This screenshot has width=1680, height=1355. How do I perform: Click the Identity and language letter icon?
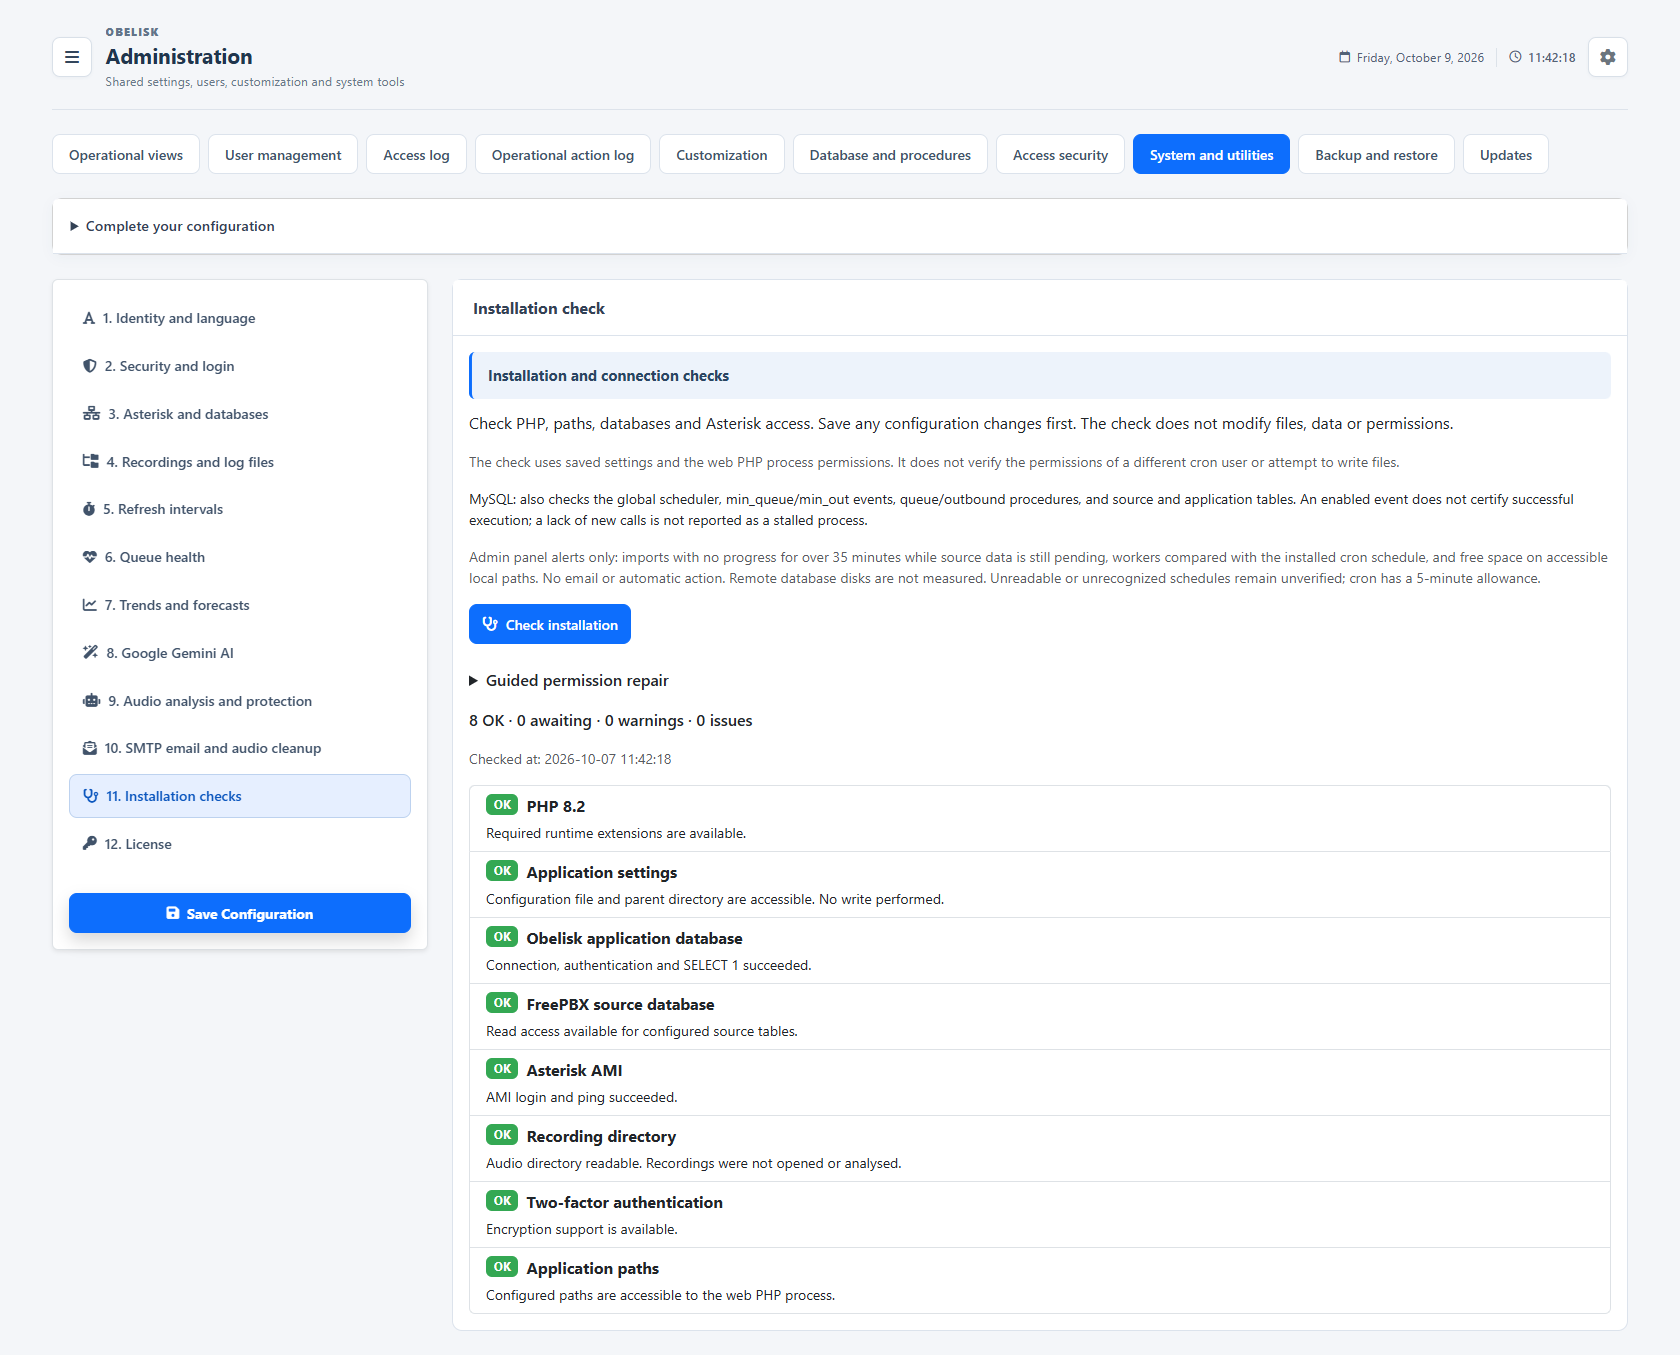[89, 318]
